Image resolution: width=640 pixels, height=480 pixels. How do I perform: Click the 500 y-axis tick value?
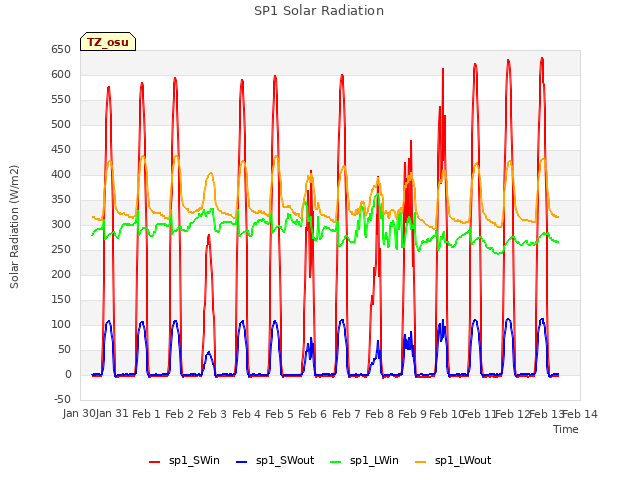pos(61,124)
